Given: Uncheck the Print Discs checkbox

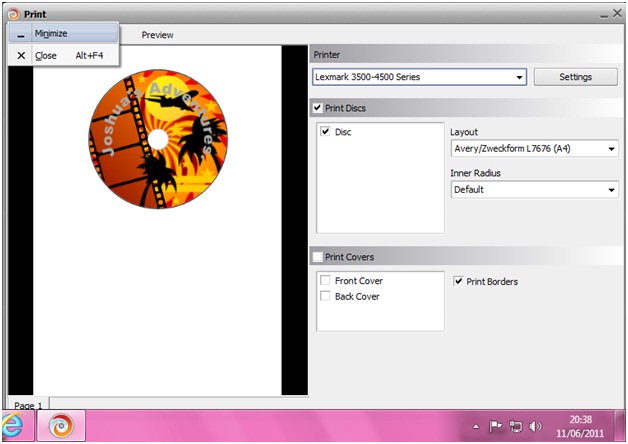Looking at the screenshot, I should [318, 108].
